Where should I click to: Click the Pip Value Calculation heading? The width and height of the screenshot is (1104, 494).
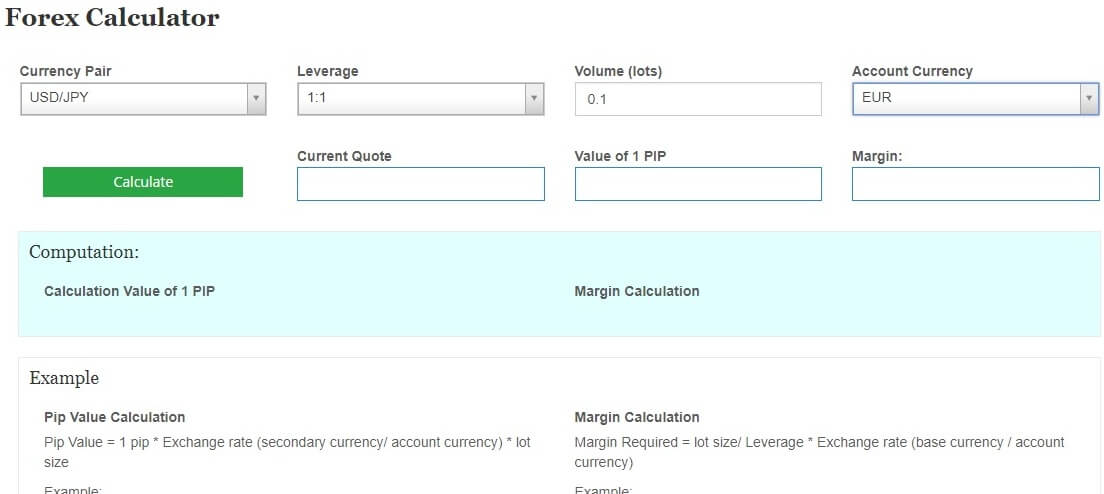tap(115, 417)
